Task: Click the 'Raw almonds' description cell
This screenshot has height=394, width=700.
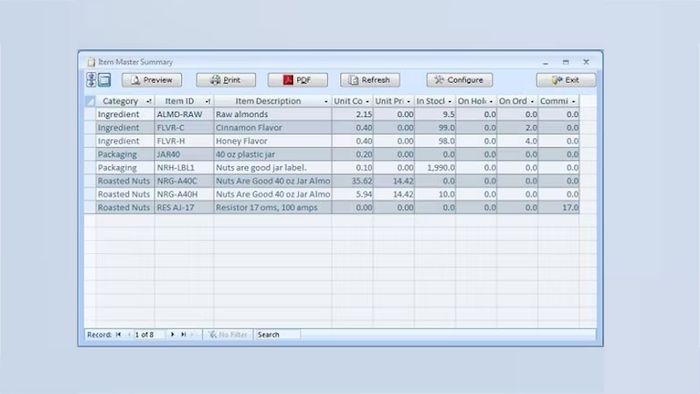Action: click(x=273, y=114)
